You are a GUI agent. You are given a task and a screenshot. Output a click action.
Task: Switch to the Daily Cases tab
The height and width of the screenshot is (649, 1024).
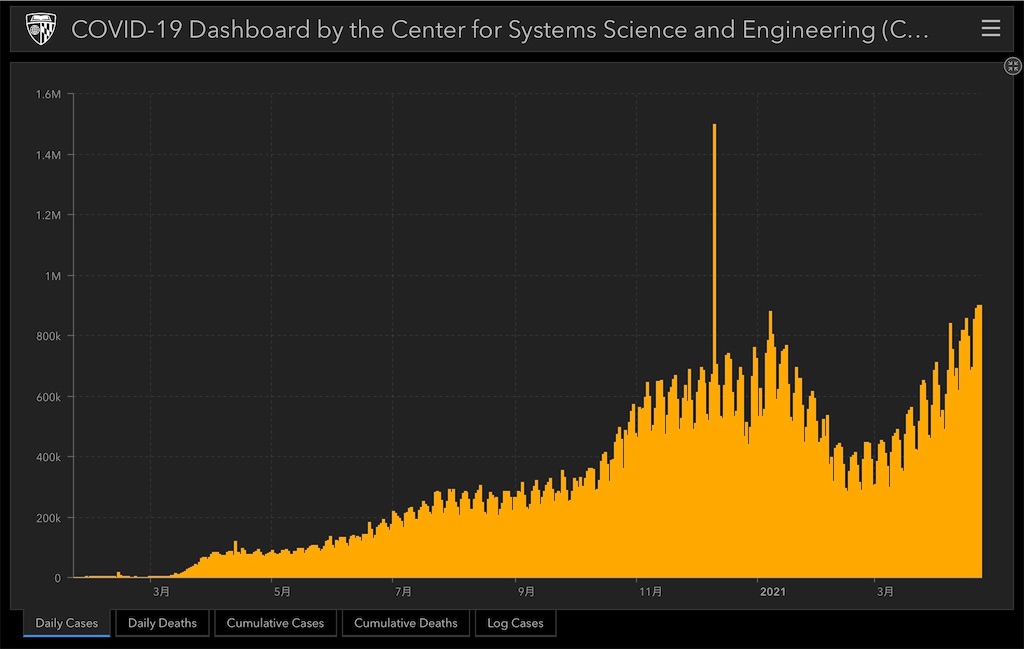(67, 623)
